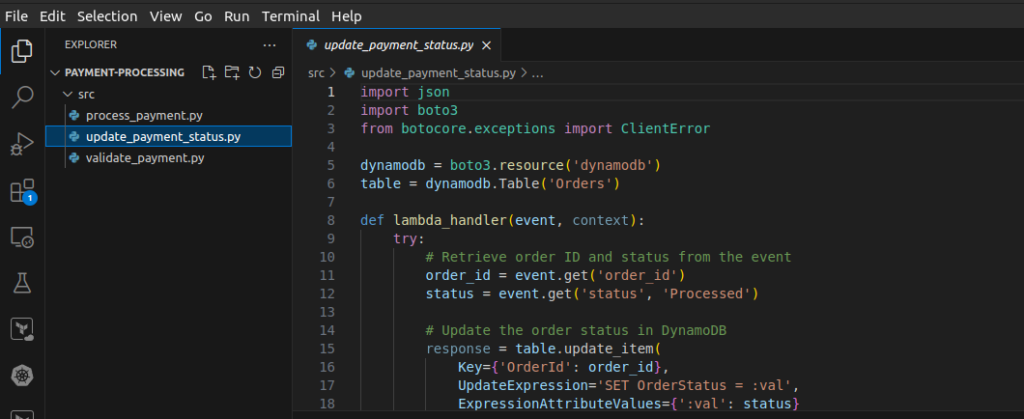Click the EXPLORER panel title
This screenshot has height=419, width=1024.
click(x=91, y=45)
